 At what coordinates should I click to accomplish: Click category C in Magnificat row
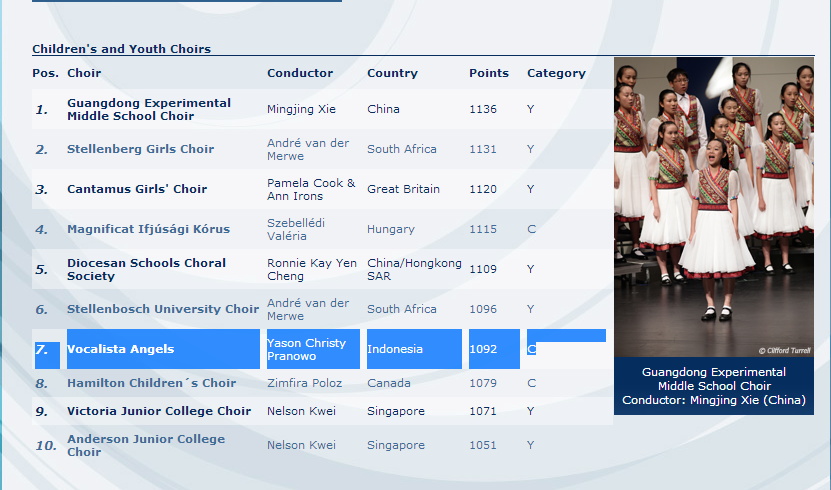532,229
